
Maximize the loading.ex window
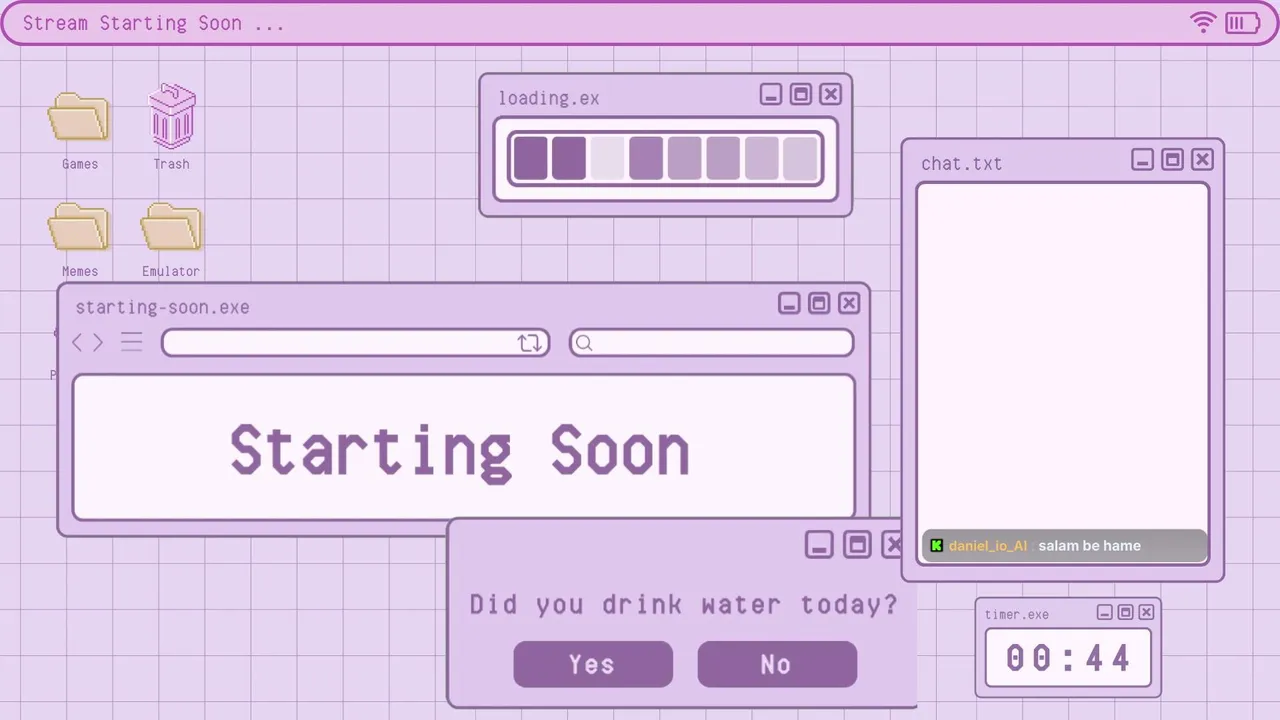pyautogui.click(x=800, y=94)
